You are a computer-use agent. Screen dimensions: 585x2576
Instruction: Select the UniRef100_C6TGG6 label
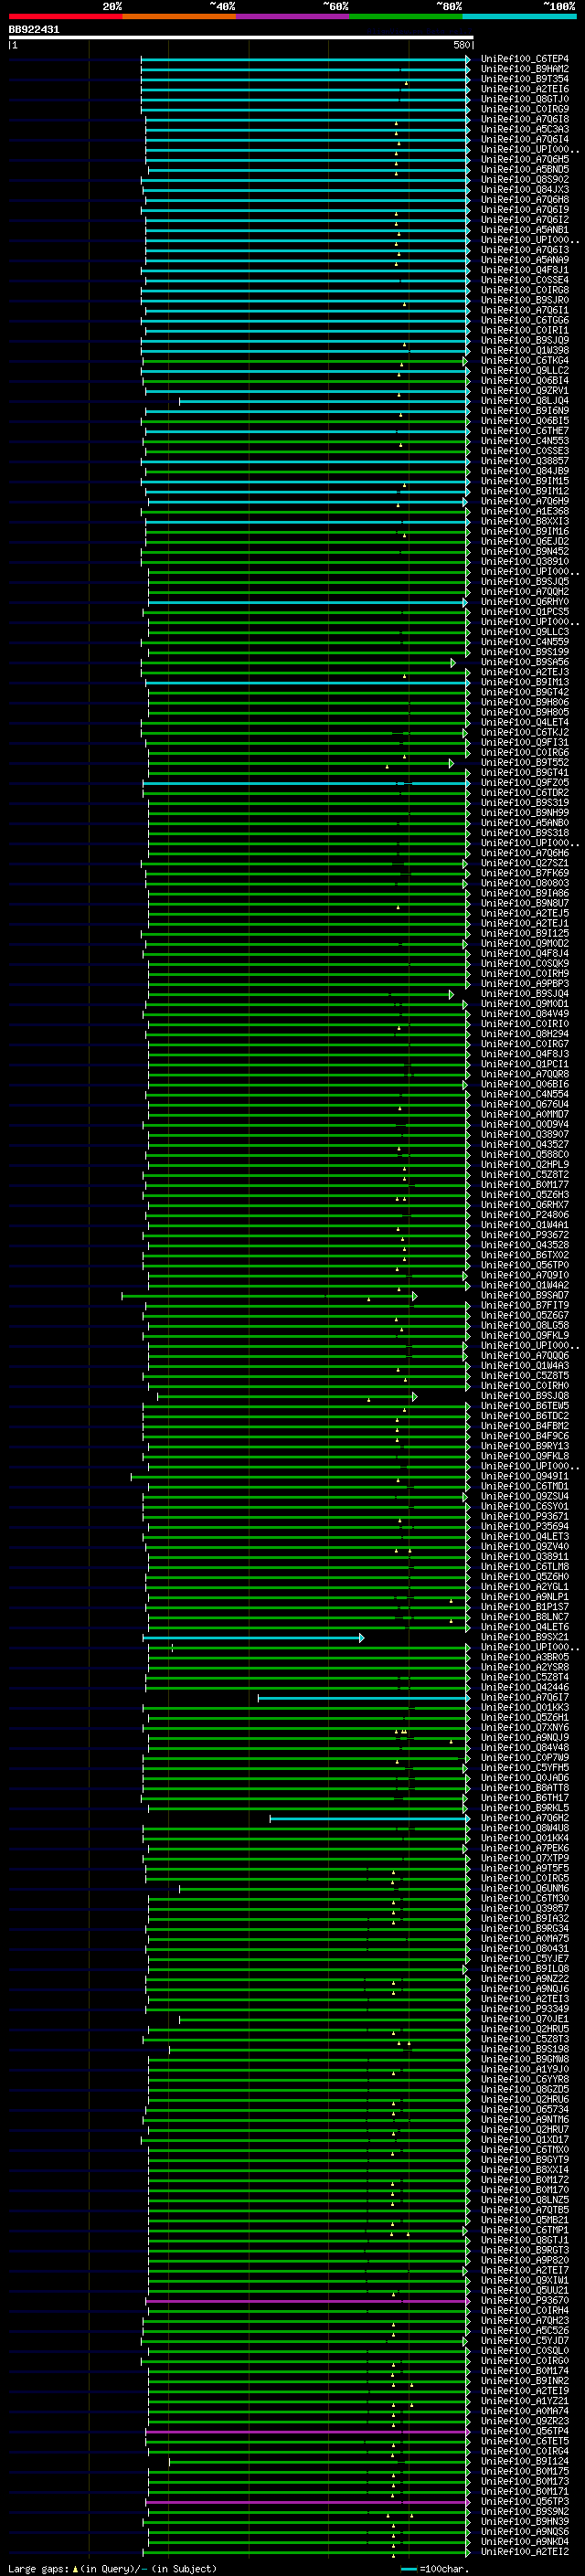pyautogui.click(x=525, y=320)
